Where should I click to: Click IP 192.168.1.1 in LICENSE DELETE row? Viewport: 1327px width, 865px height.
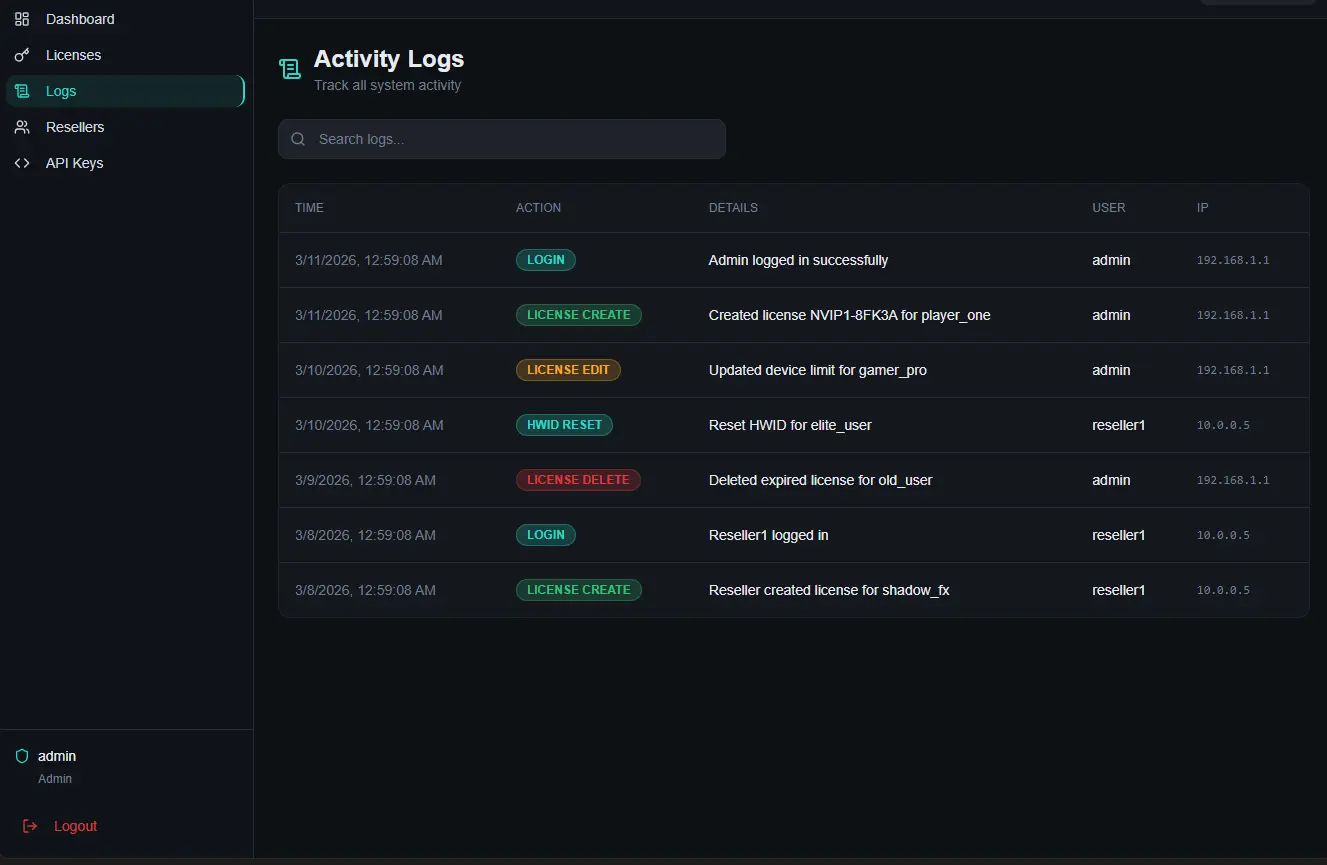(x=1233, y=480)
